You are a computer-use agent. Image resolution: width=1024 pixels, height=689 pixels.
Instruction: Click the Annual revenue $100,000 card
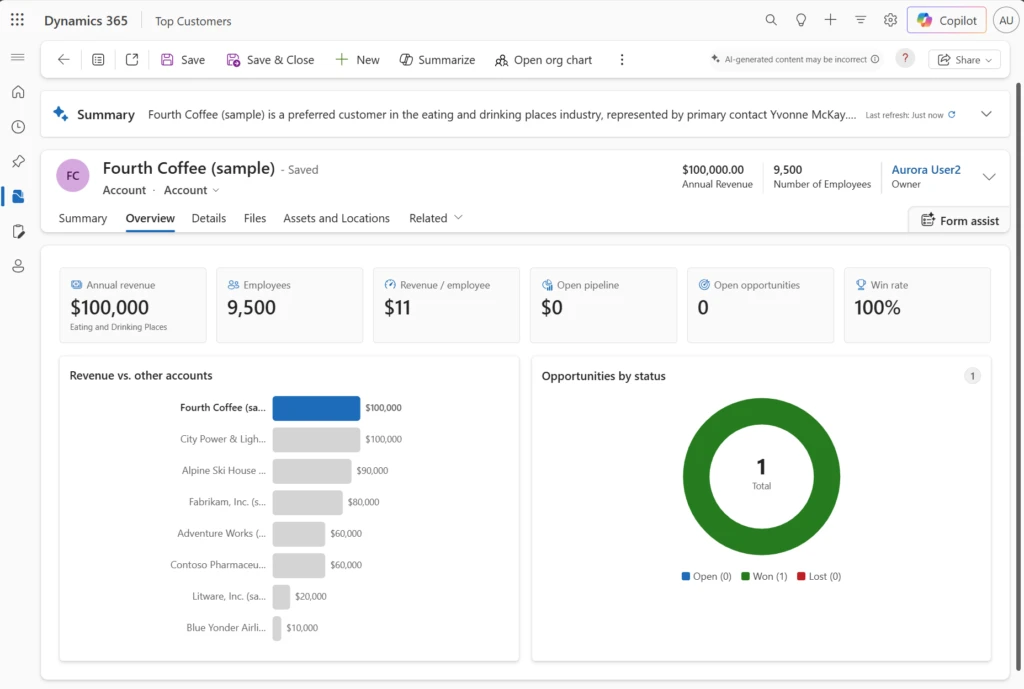[133, 305]
